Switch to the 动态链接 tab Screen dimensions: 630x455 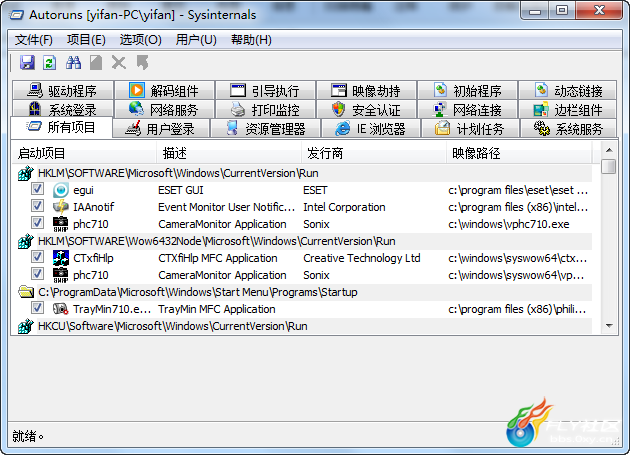point(568,90)
